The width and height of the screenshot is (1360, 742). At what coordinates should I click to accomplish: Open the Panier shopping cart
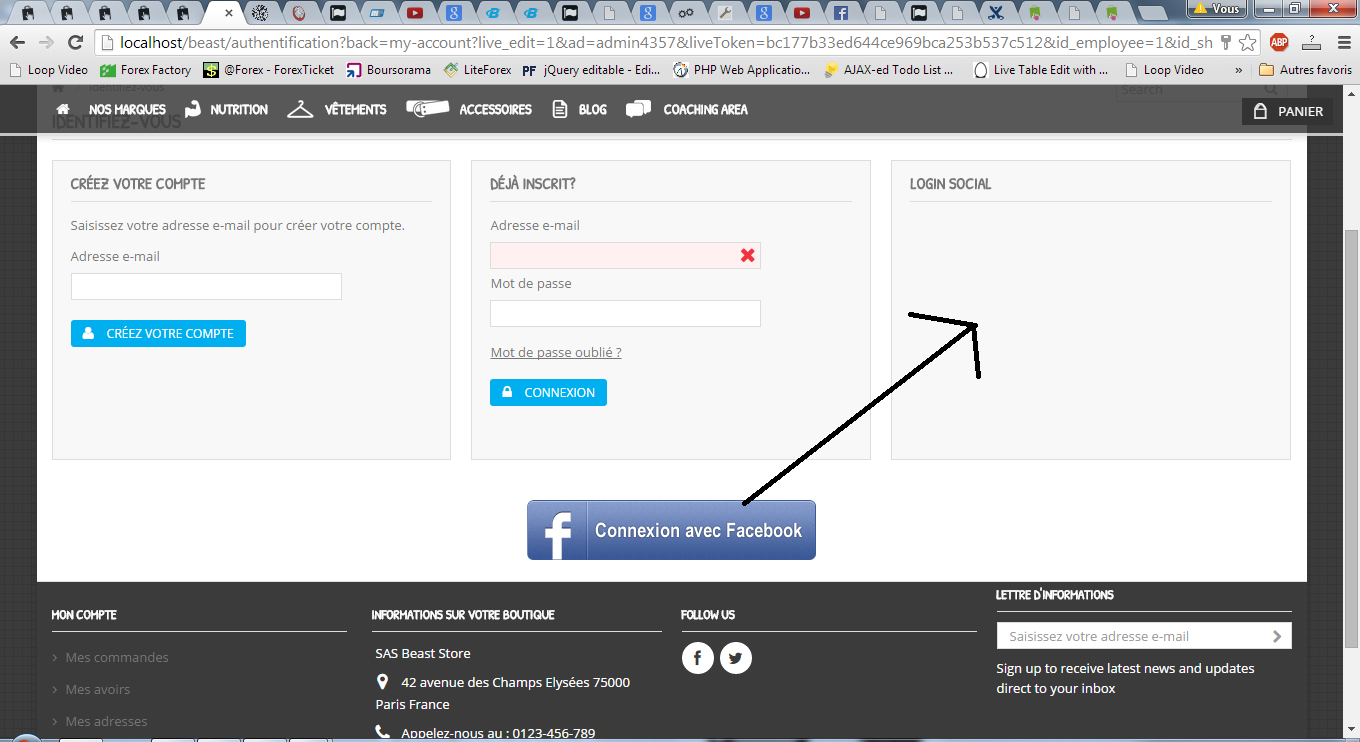pyautogui.click(x=1288, y=111)
